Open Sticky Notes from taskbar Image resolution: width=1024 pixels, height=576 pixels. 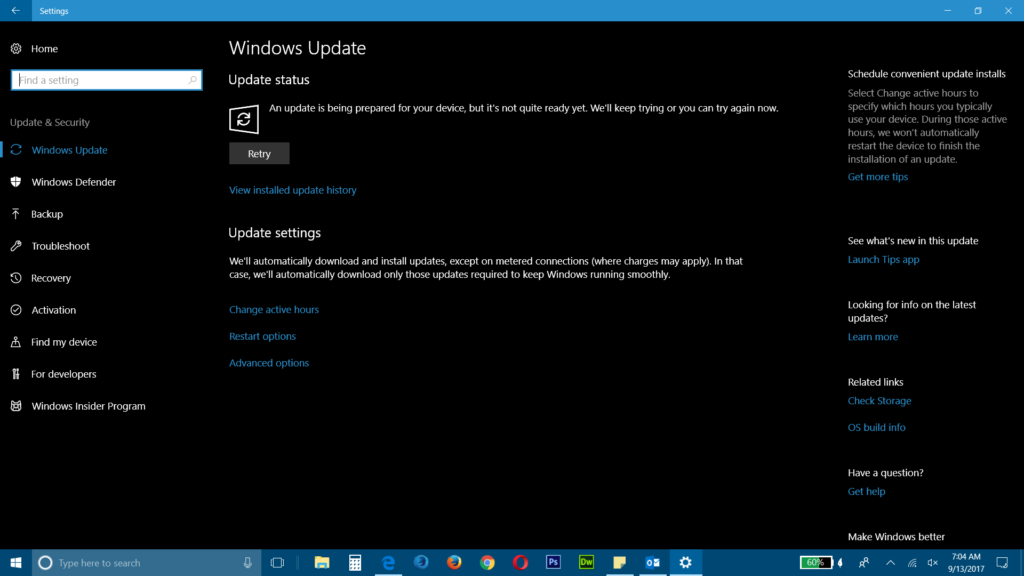620,562
